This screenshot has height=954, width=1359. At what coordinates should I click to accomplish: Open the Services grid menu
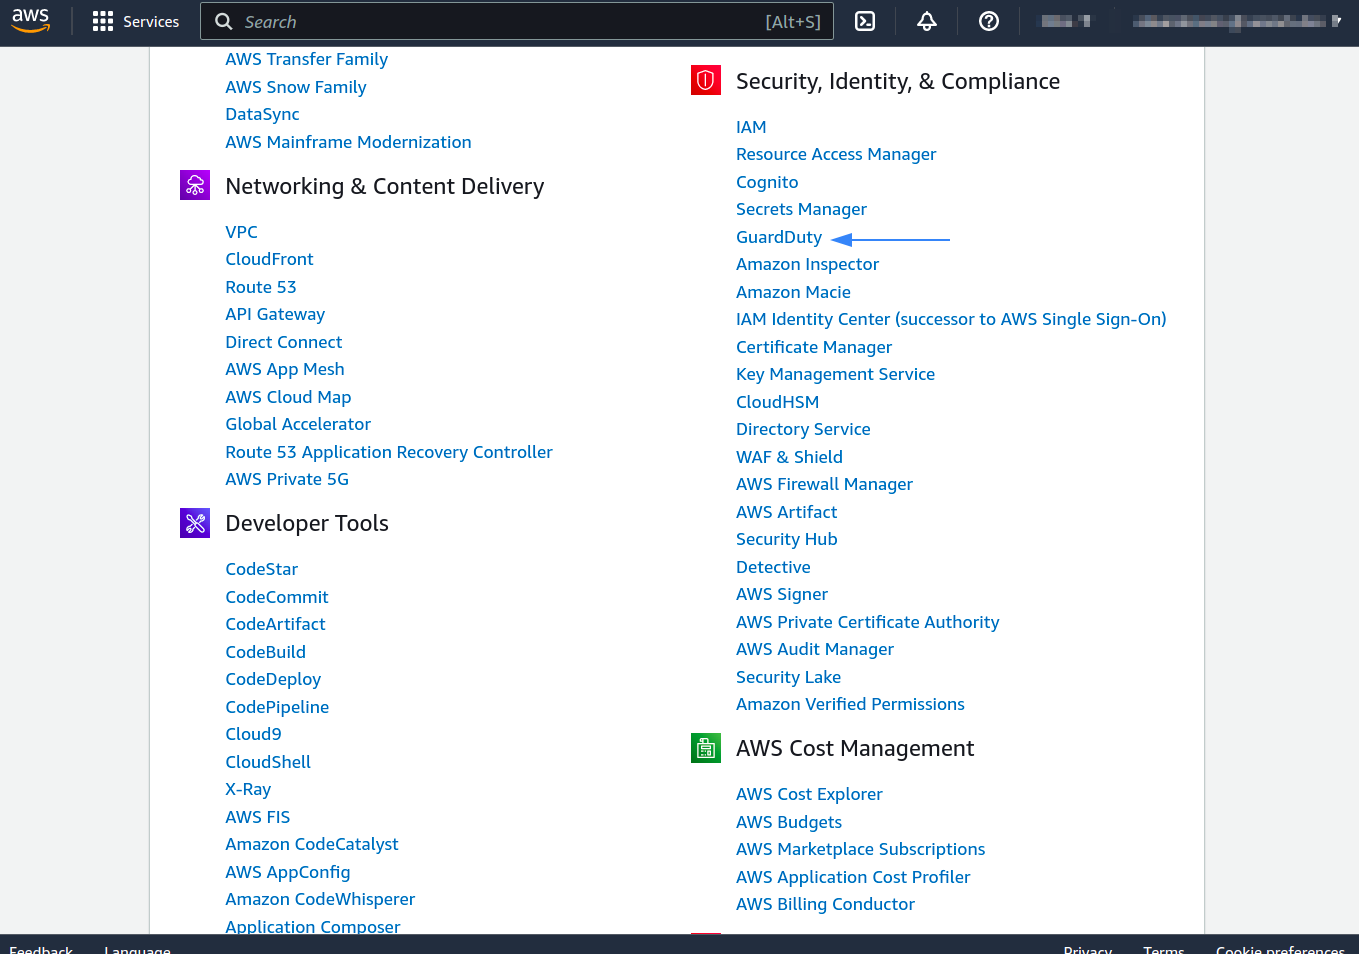[x=136, y=21]
